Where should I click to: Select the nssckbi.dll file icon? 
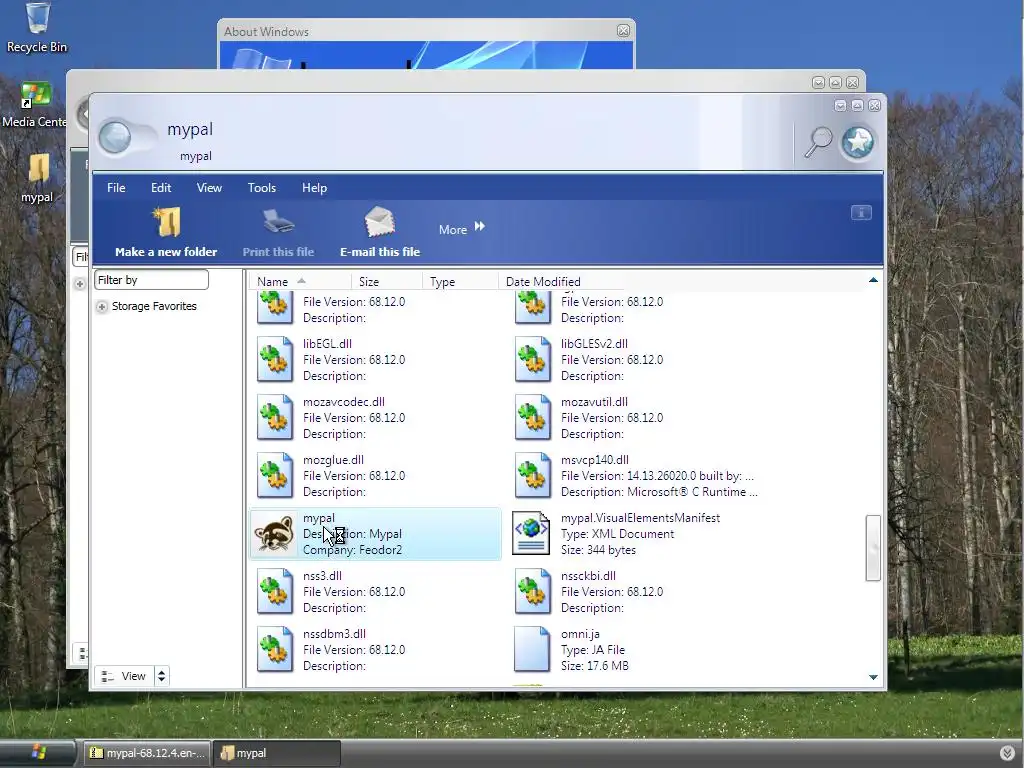click(532, 592)
